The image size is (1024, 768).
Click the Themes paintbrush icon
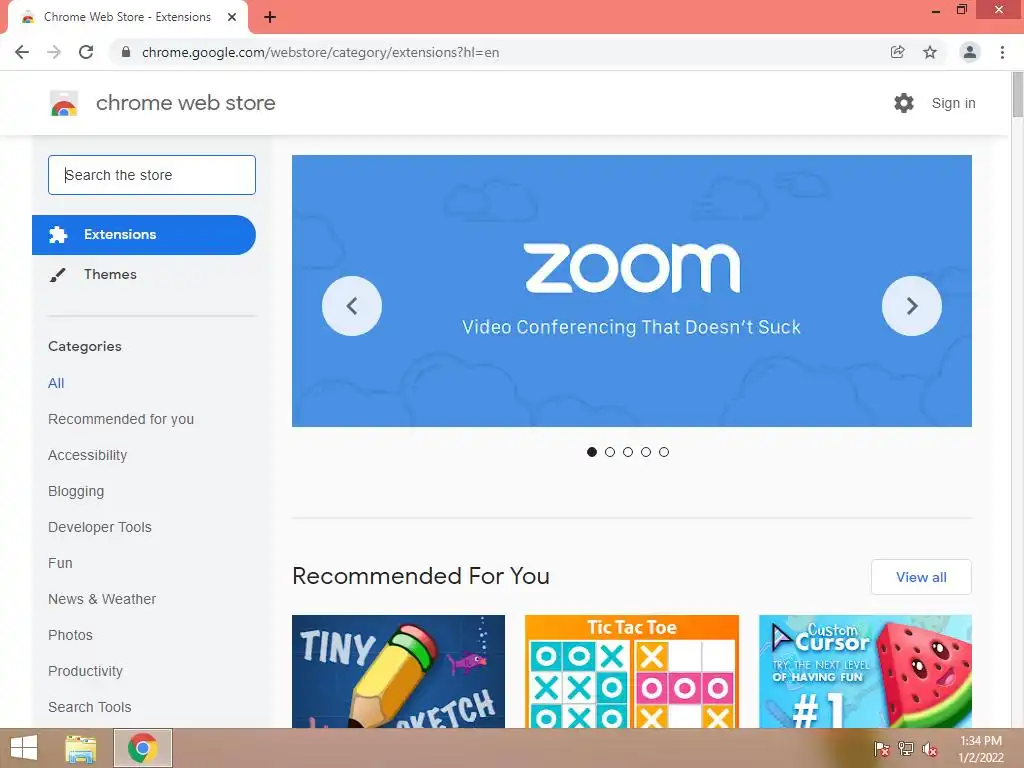[57, 275]
